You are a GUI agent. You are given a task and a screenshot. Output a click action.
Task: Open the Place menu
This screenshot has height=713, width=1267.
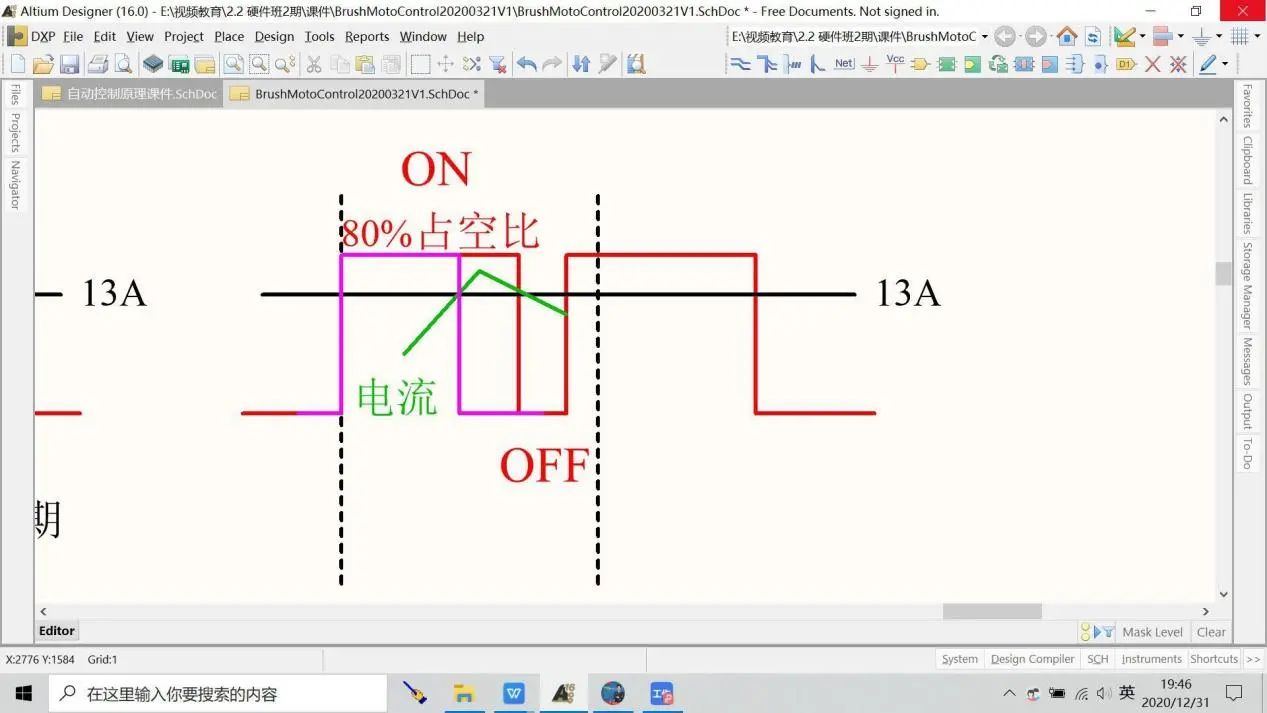pos(229,36)
